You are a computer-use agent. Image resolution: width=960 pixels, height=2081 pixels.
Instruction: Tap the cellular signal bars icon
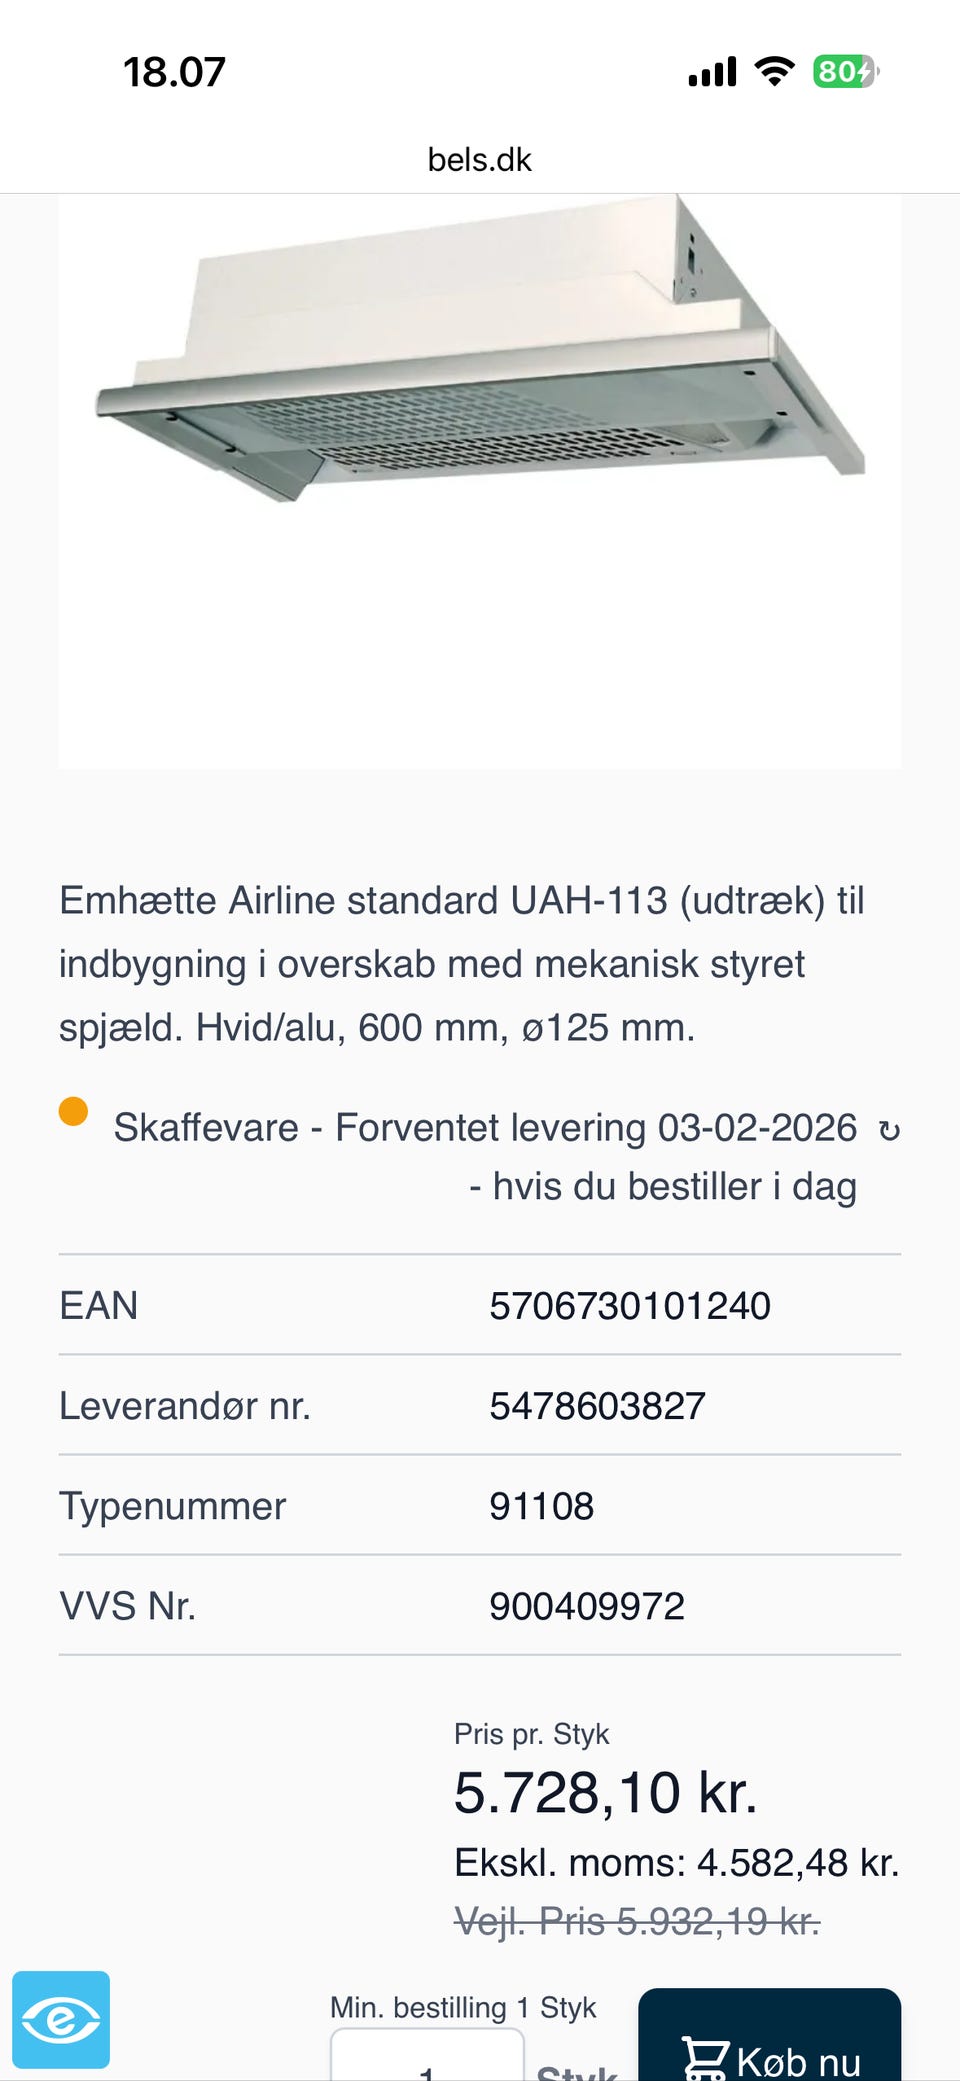712,72
